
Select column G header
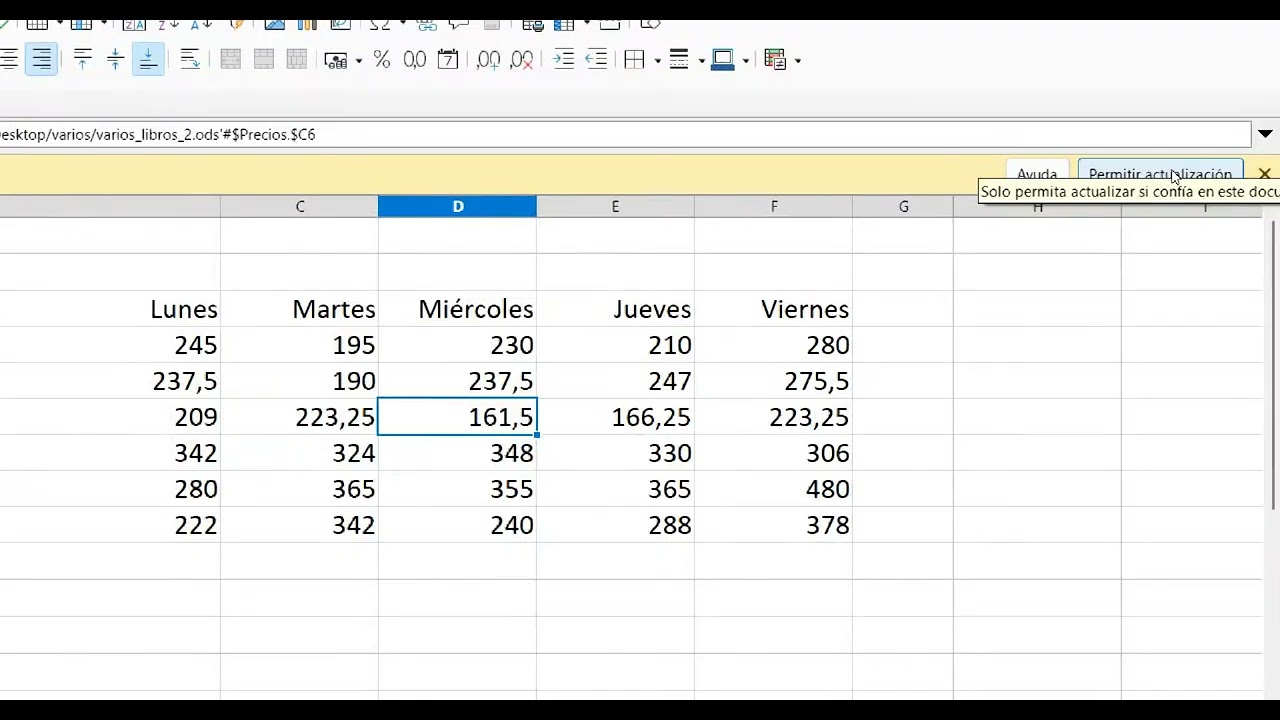click(x=903, y=206)
